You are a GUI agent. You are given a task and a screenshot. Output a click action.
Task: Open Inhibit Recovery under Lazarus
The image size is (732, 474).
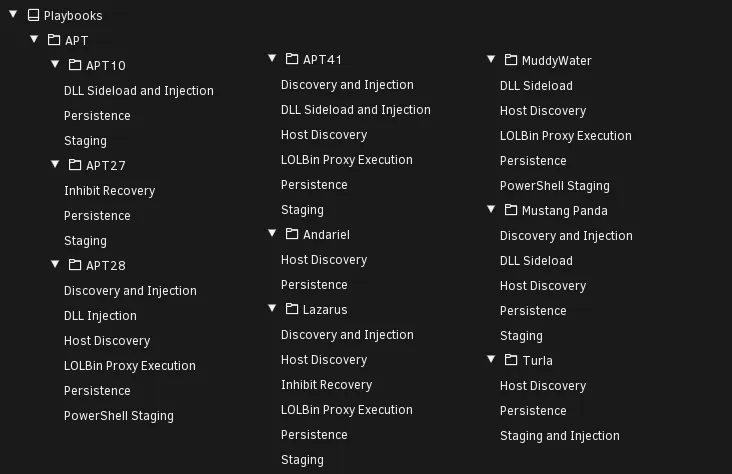(326, 385)
